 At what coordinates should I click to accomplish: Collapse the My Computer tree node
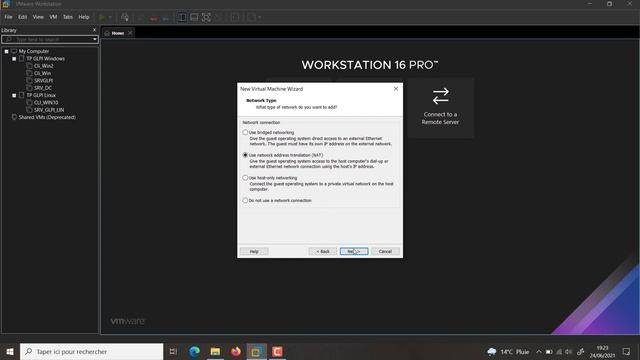7,51
